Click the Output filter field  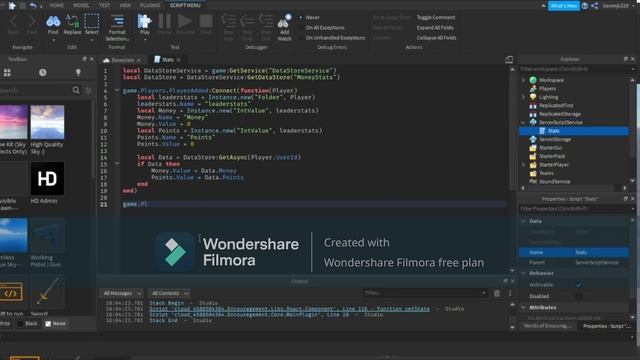424,293
